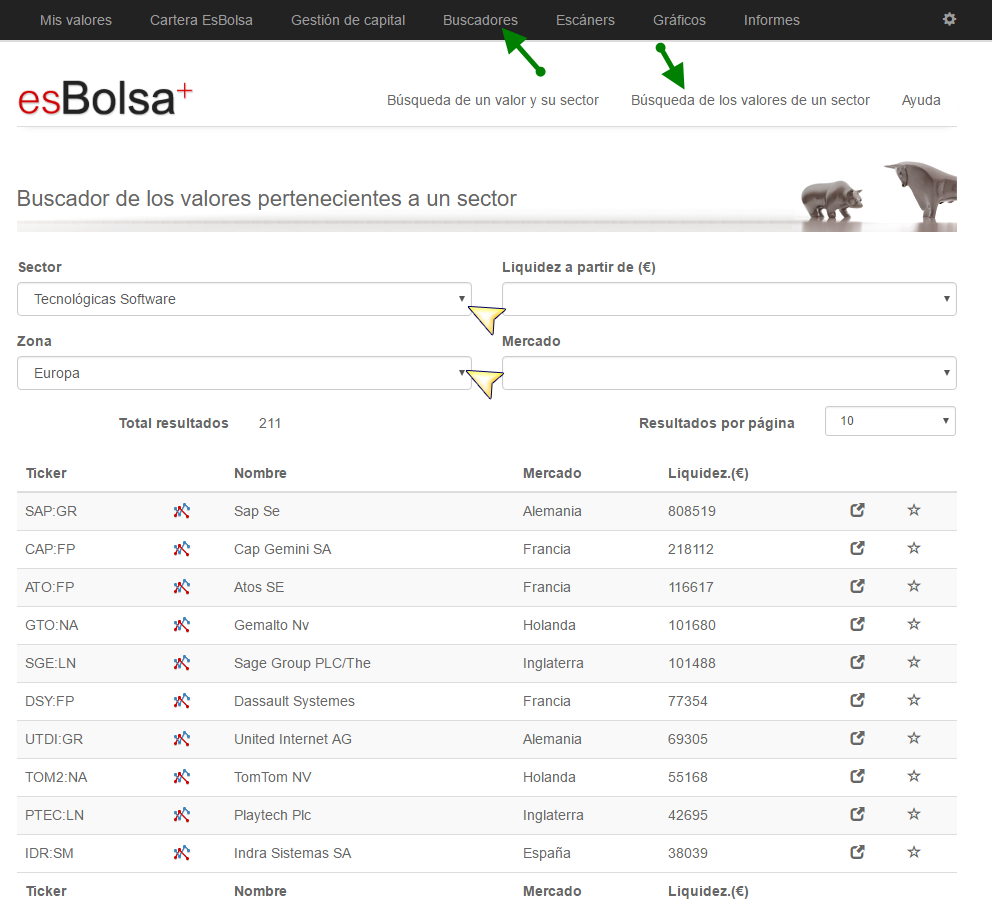Click the esBolsa+ logo

coord(105,98)
